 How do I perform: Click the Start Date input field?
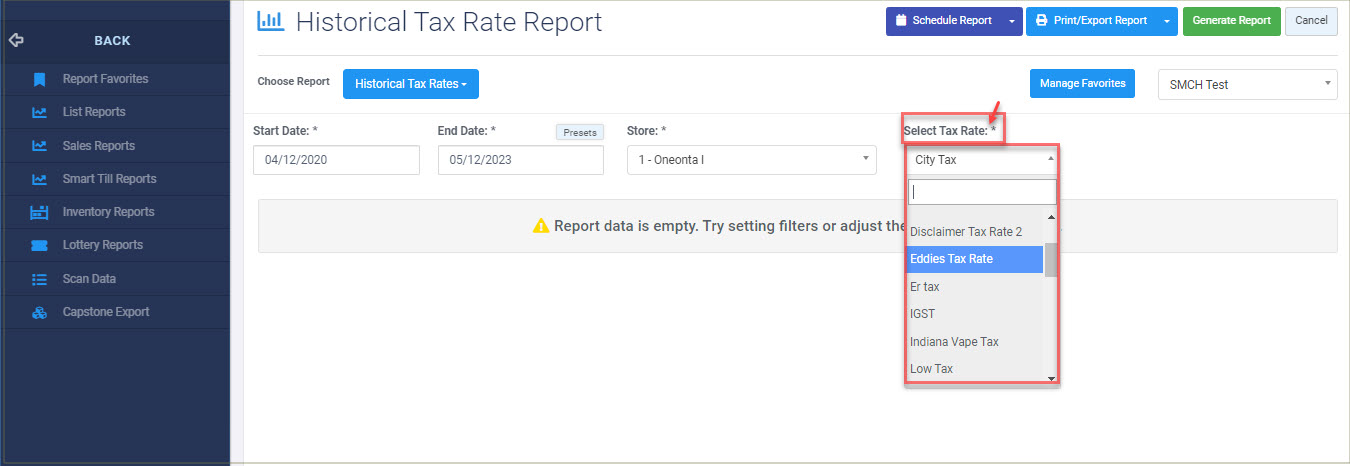point(336,160)
